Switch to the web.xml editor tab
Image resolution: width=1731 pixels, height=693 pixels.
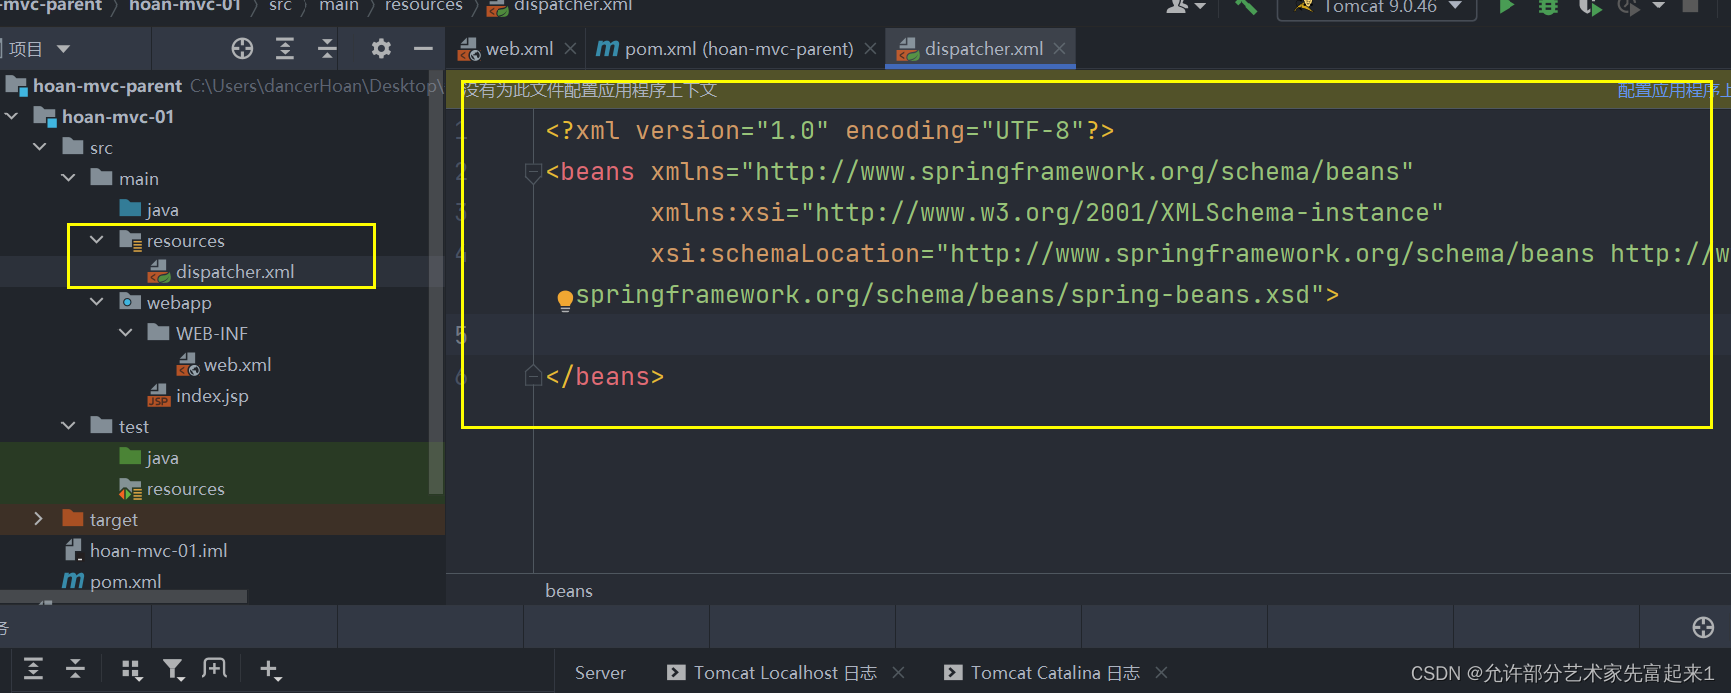[x=519, y=48]
